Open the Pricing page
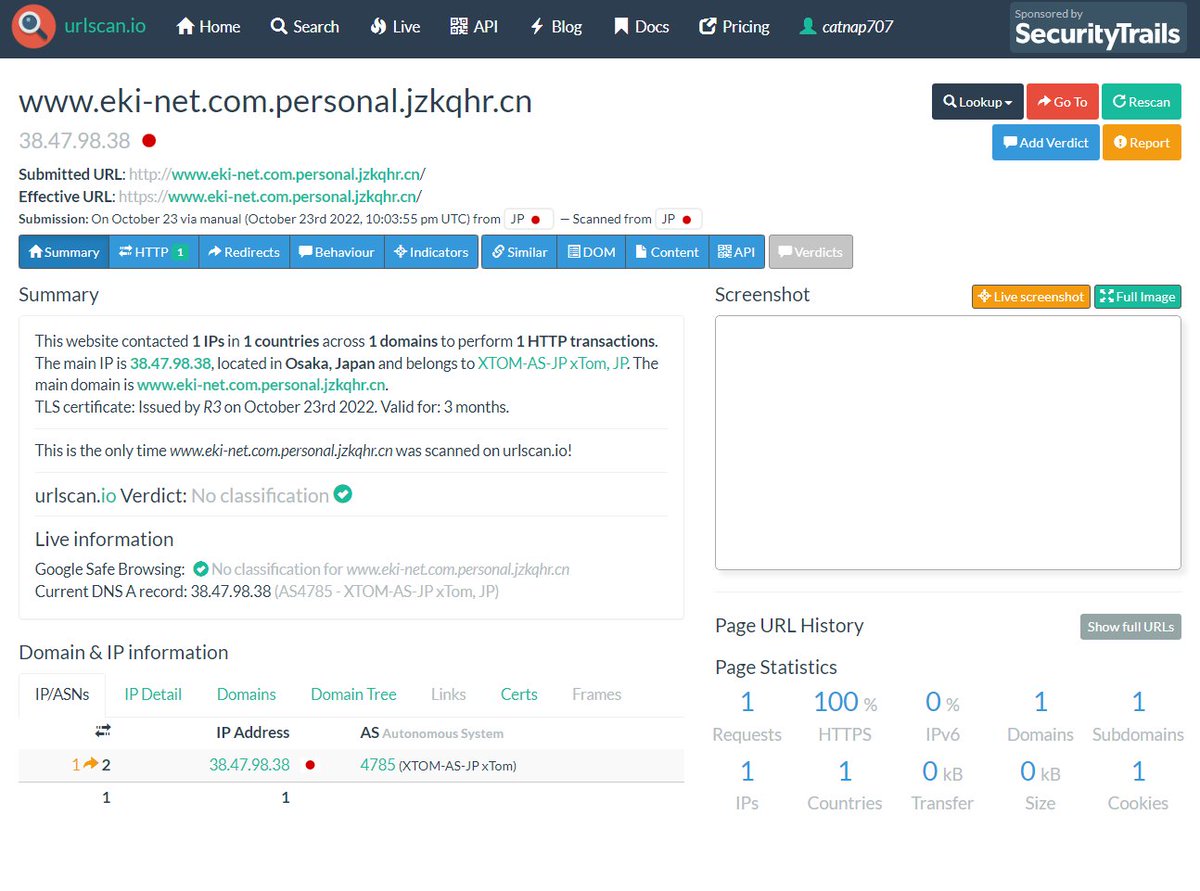1200x891 pixels. point(734,27)
